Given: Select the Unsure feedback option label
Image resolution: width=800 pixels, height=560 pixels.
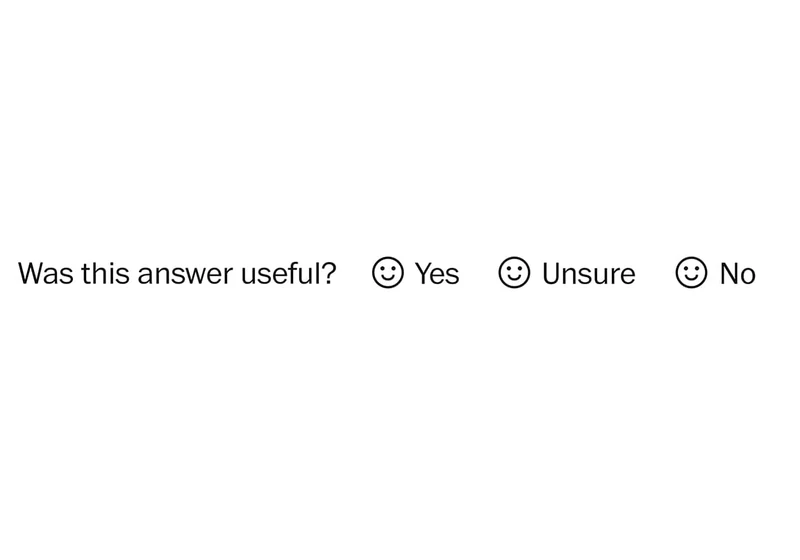Looking at the screenshot, I should click(589, 274).
